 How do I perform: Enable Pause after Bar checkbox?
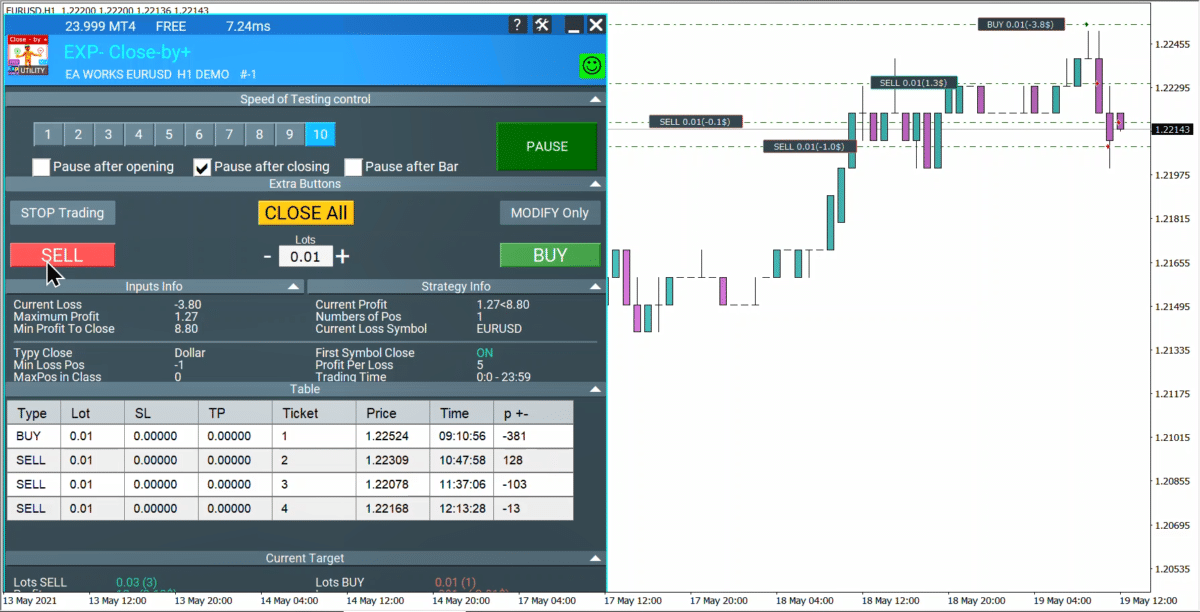pos(353,167)
